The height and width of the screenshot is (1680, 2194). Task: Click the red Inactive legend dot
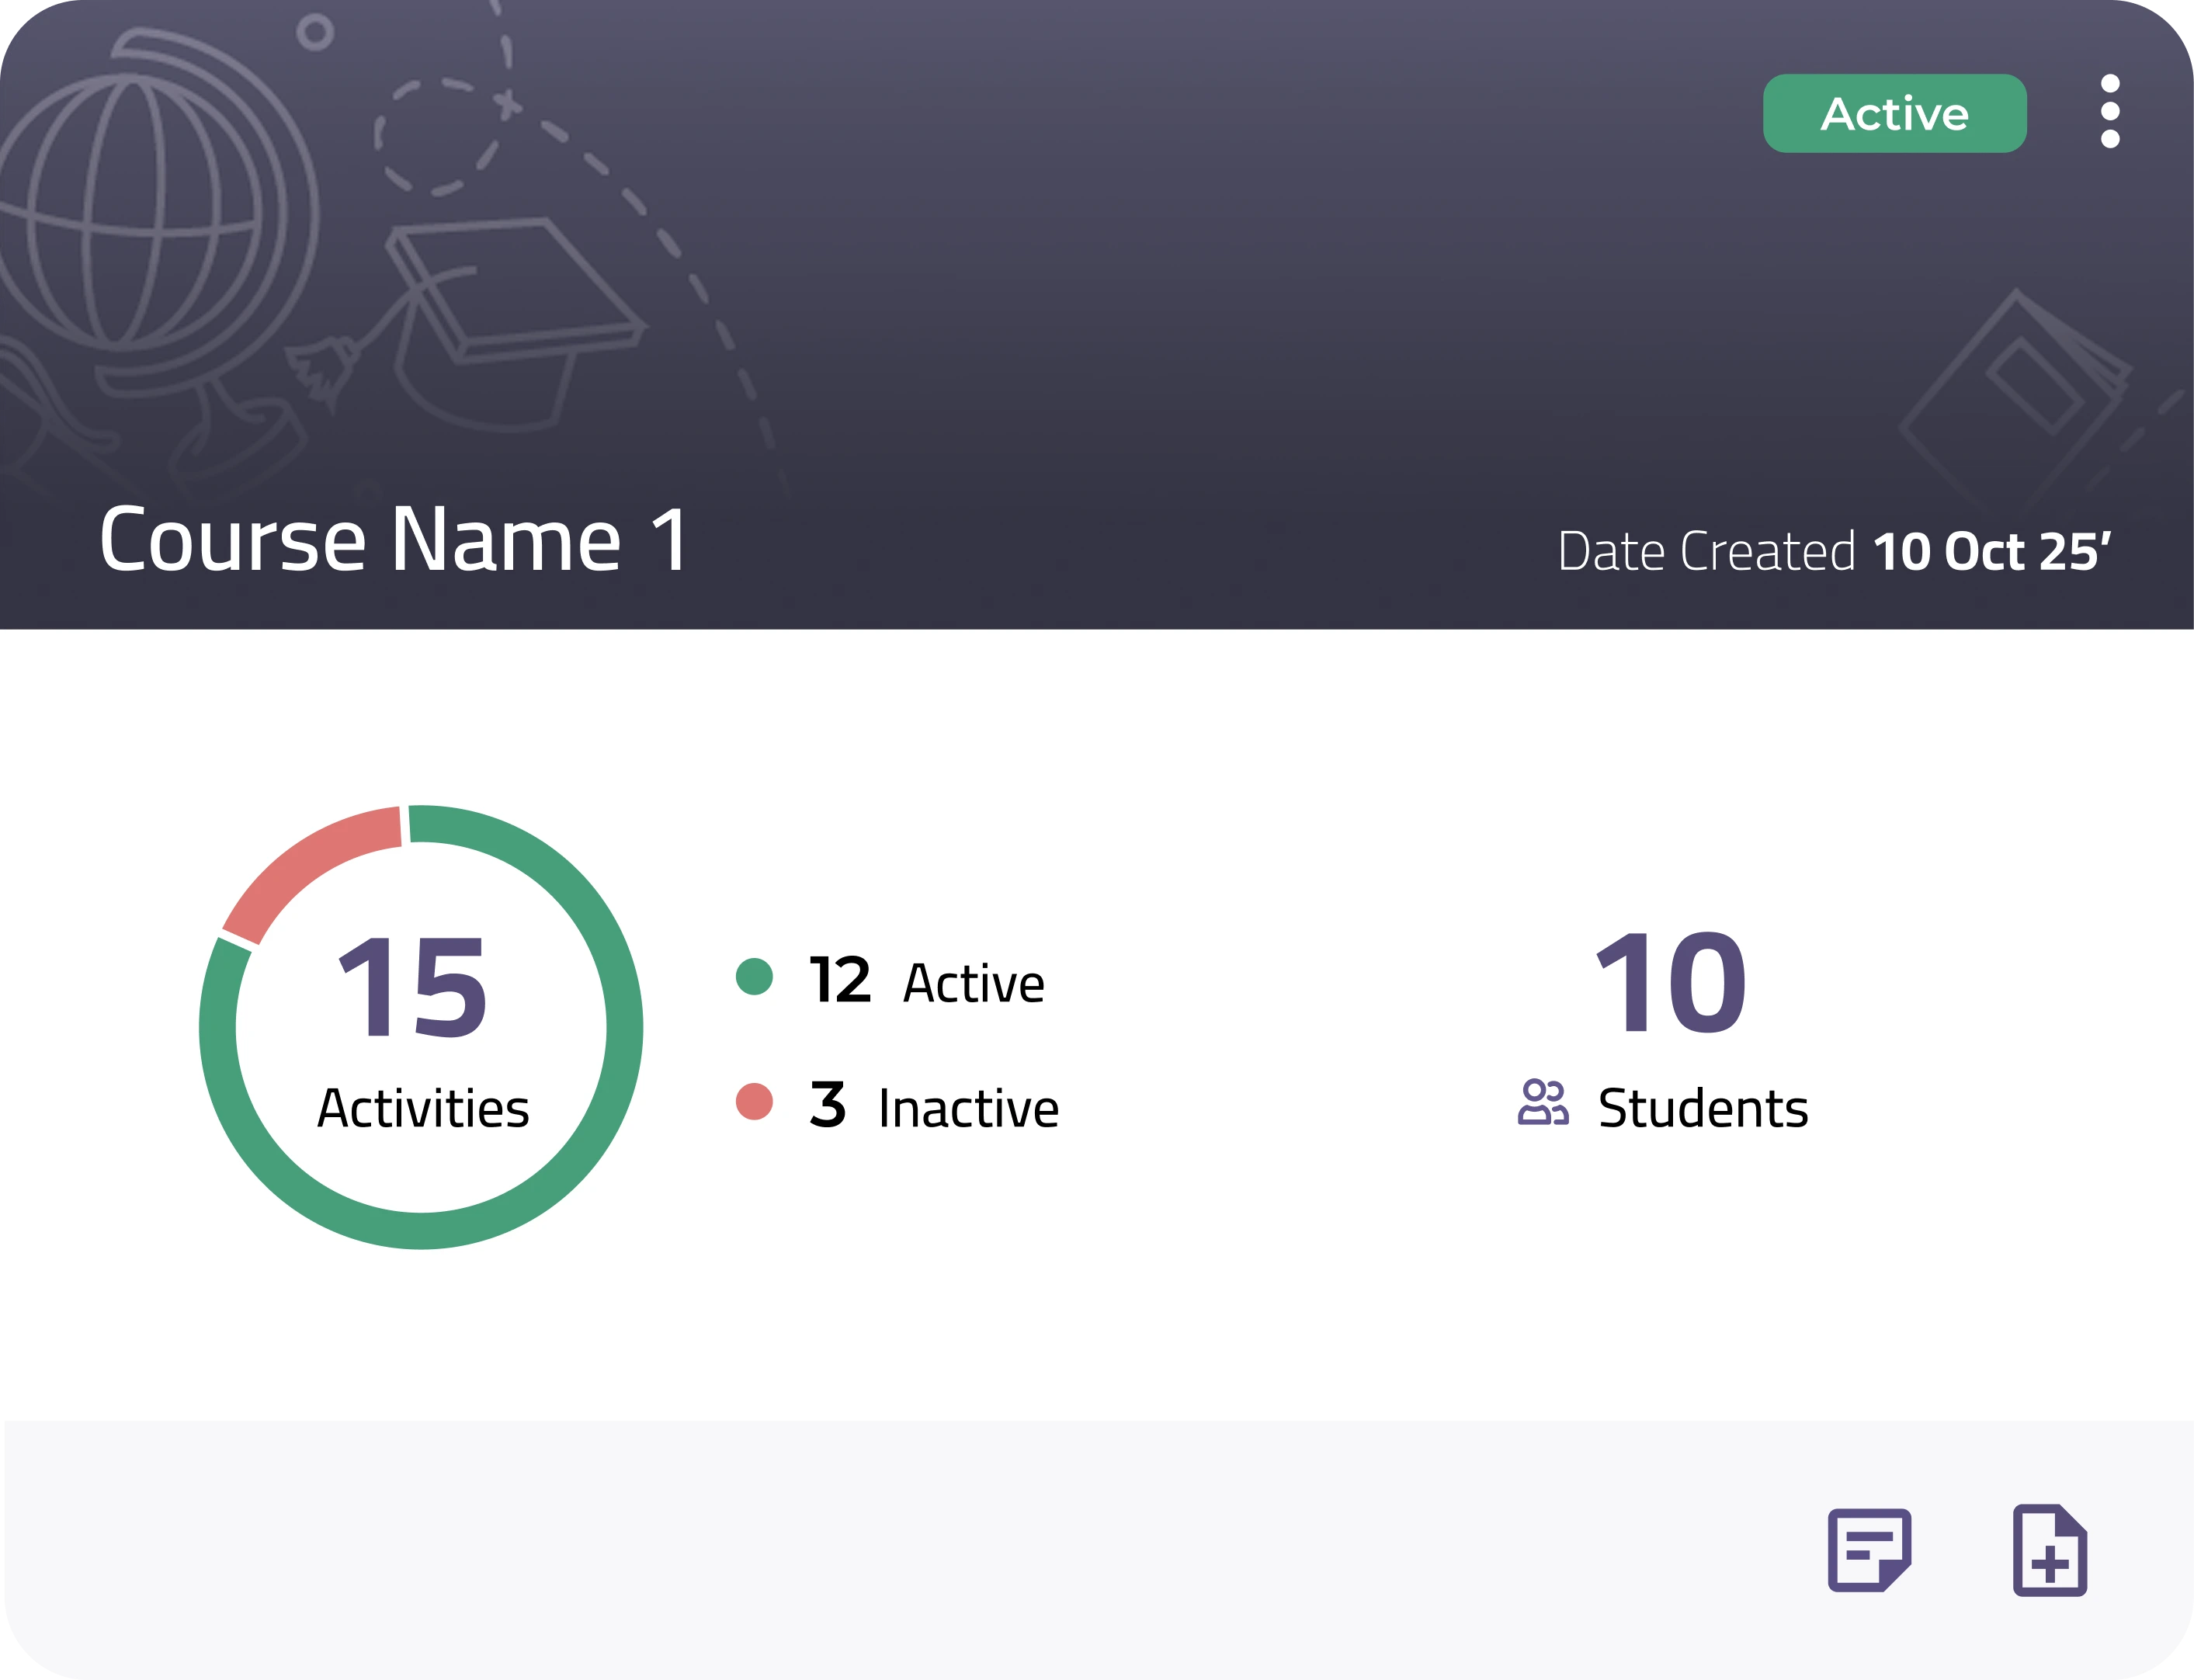click(754, 1101)
